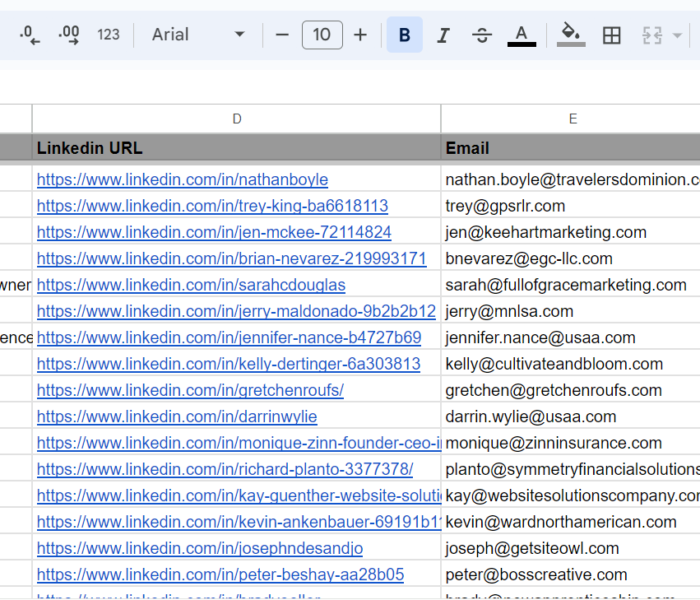
Task: Open the jennifer-nance-b4727b69 LinkedIn link
Action: (x=229, y=338)
